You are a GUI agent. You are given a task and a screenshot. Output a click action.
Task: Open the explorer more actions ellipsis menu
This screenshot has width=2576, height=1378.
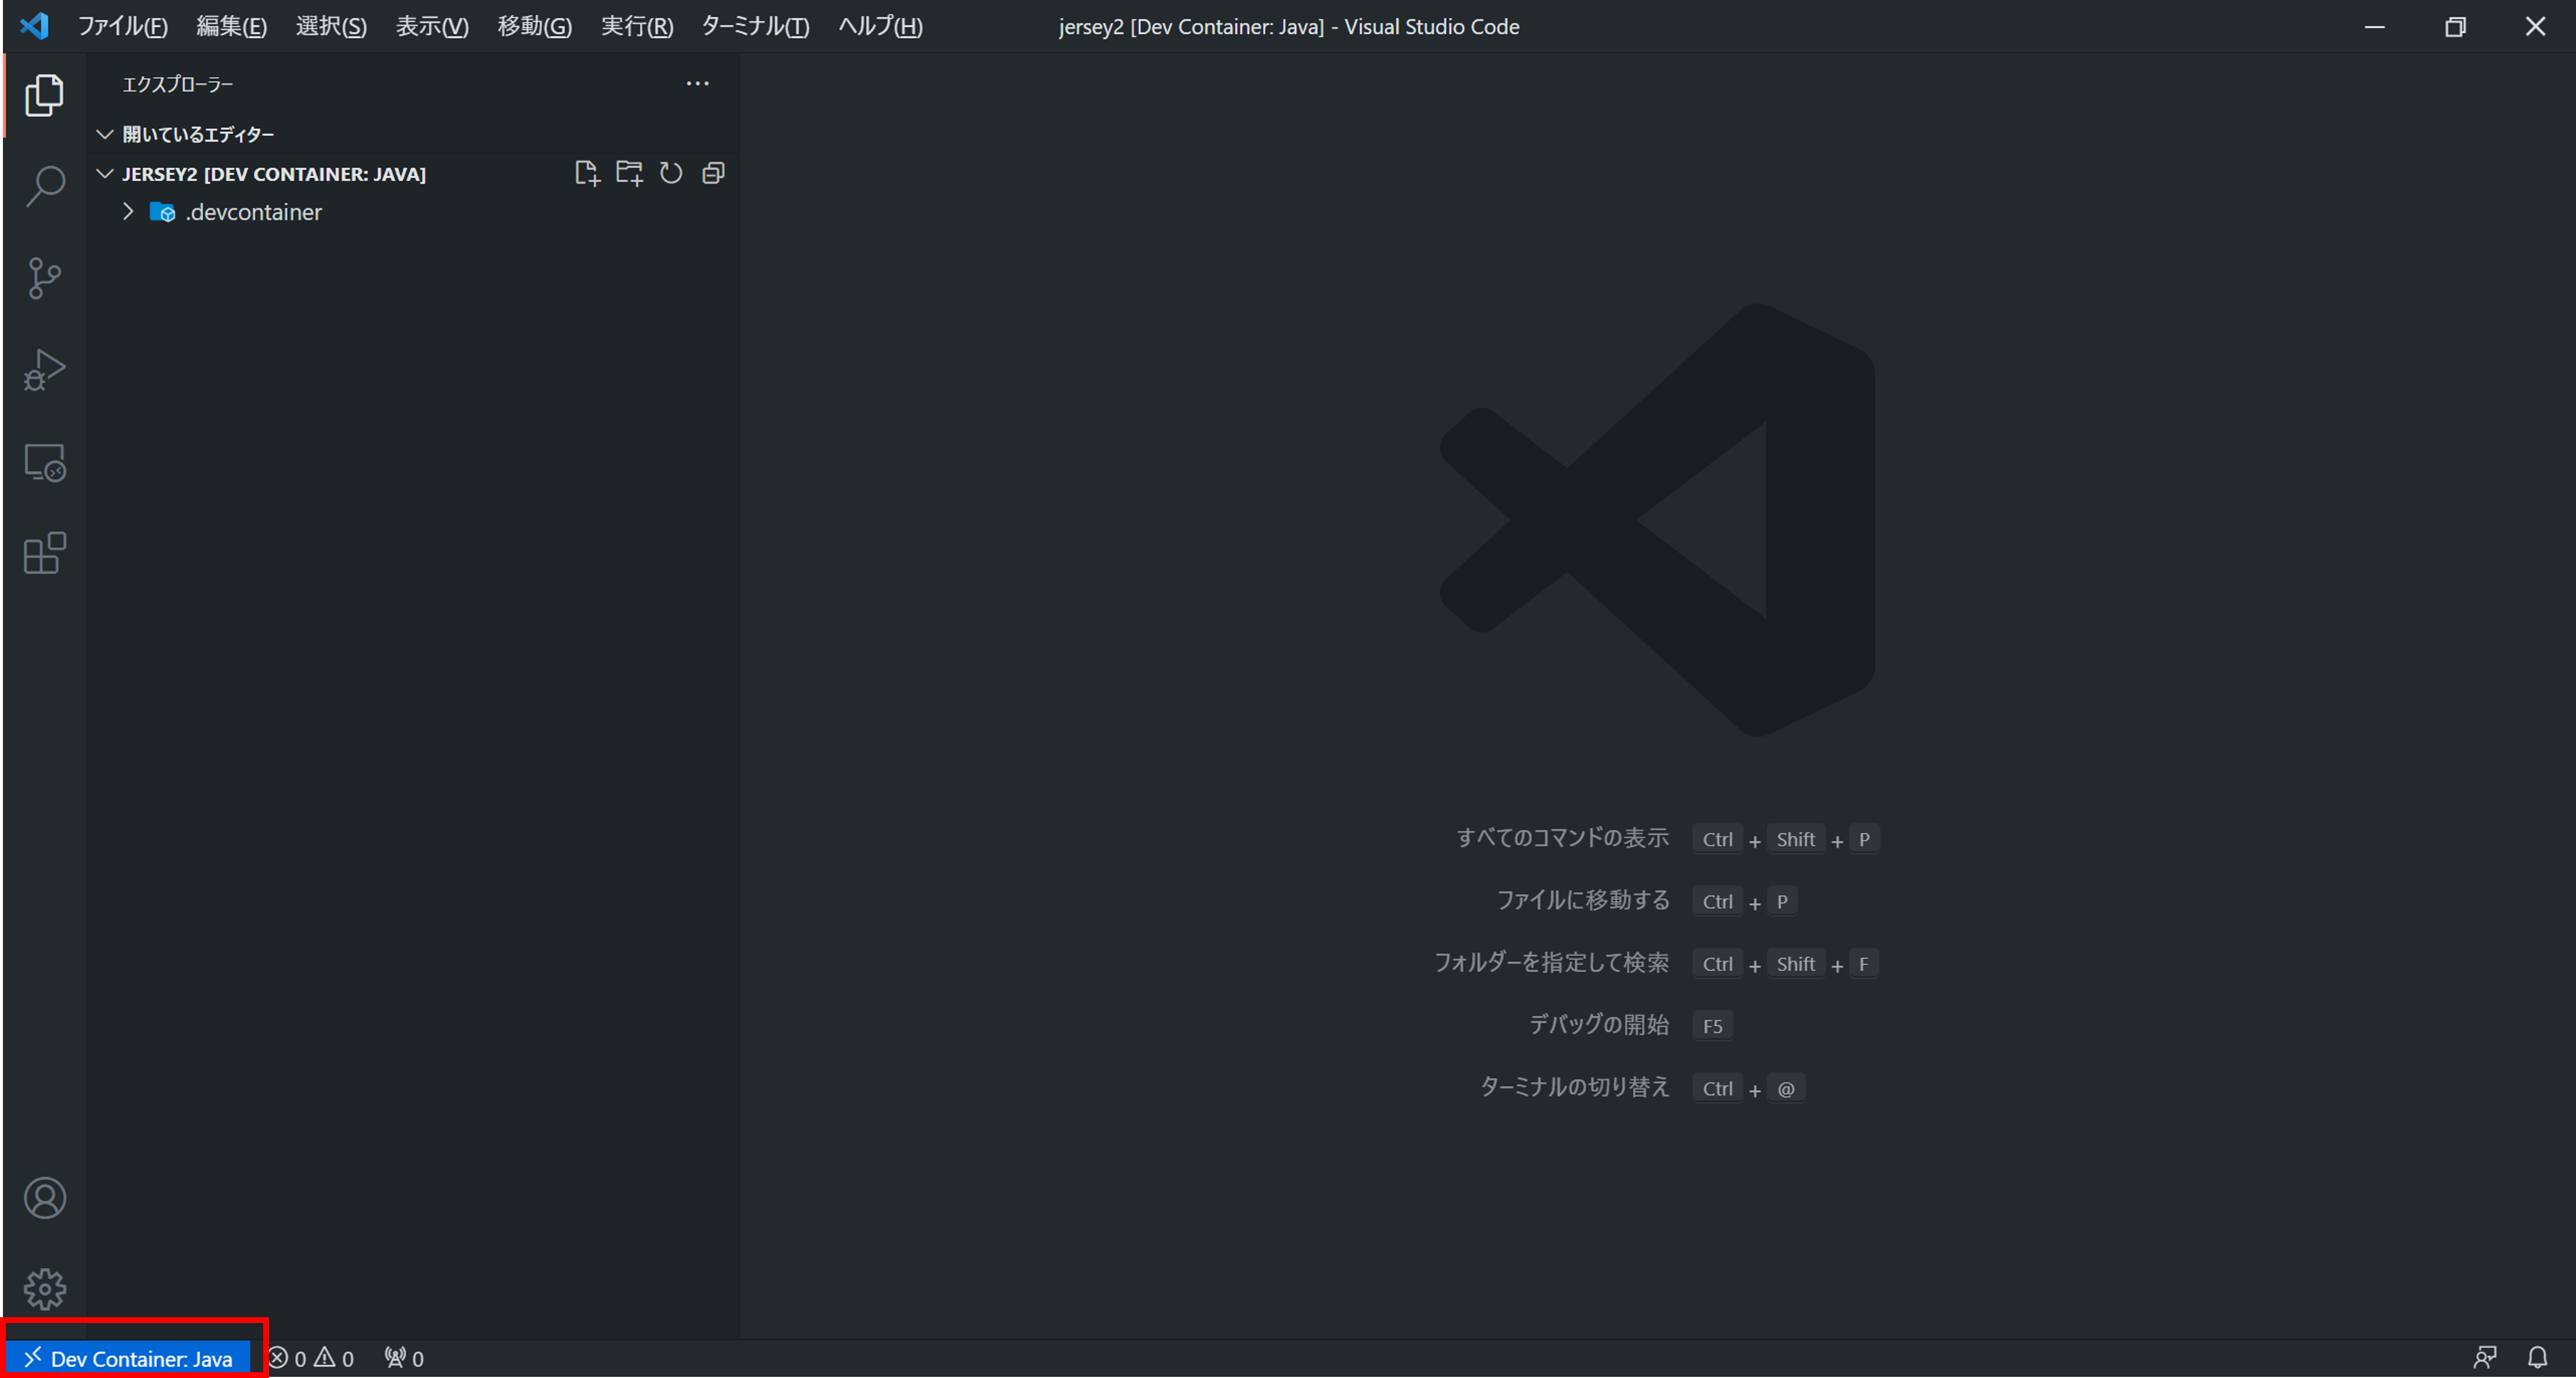pyautogui.click(x=697, y=84)
